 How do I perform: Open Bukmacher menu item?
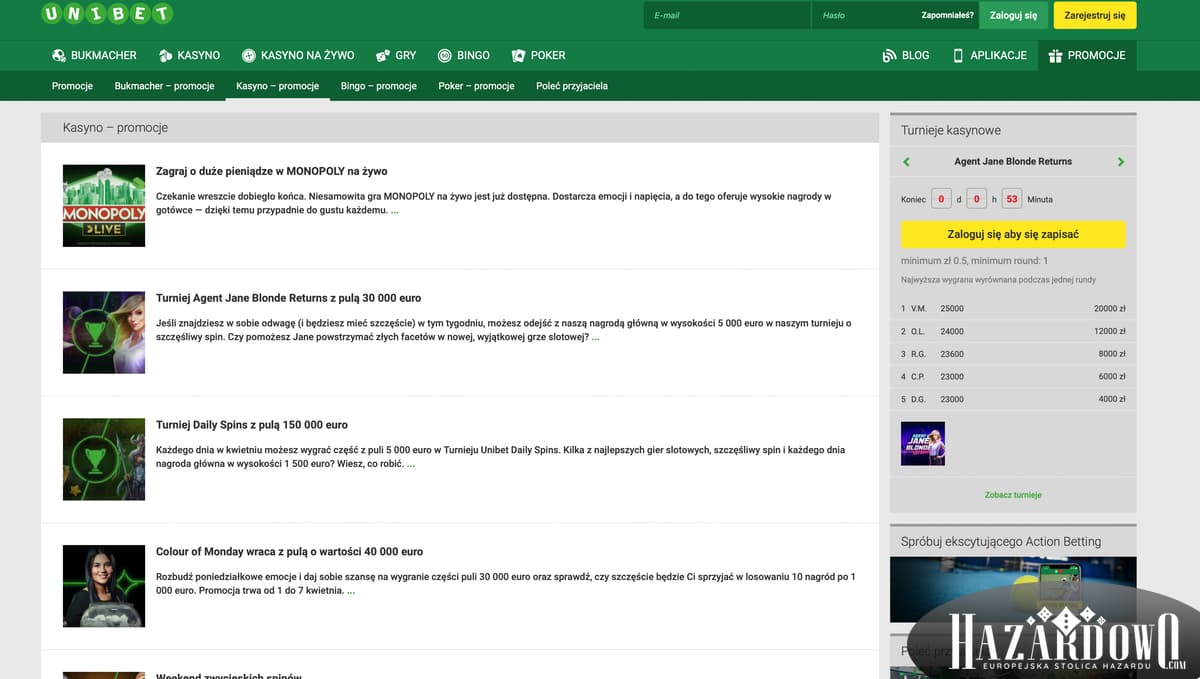tap(104, 56)
